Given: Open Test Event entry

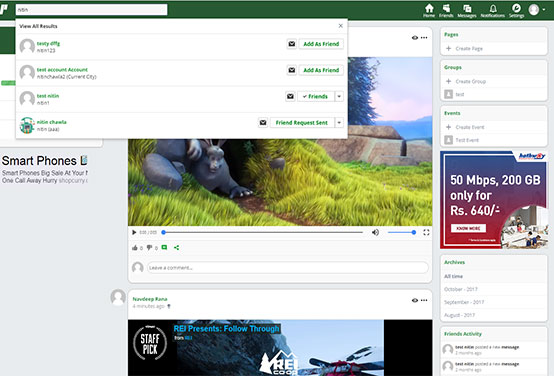Looking at the screenshot, I should [467, 140].
